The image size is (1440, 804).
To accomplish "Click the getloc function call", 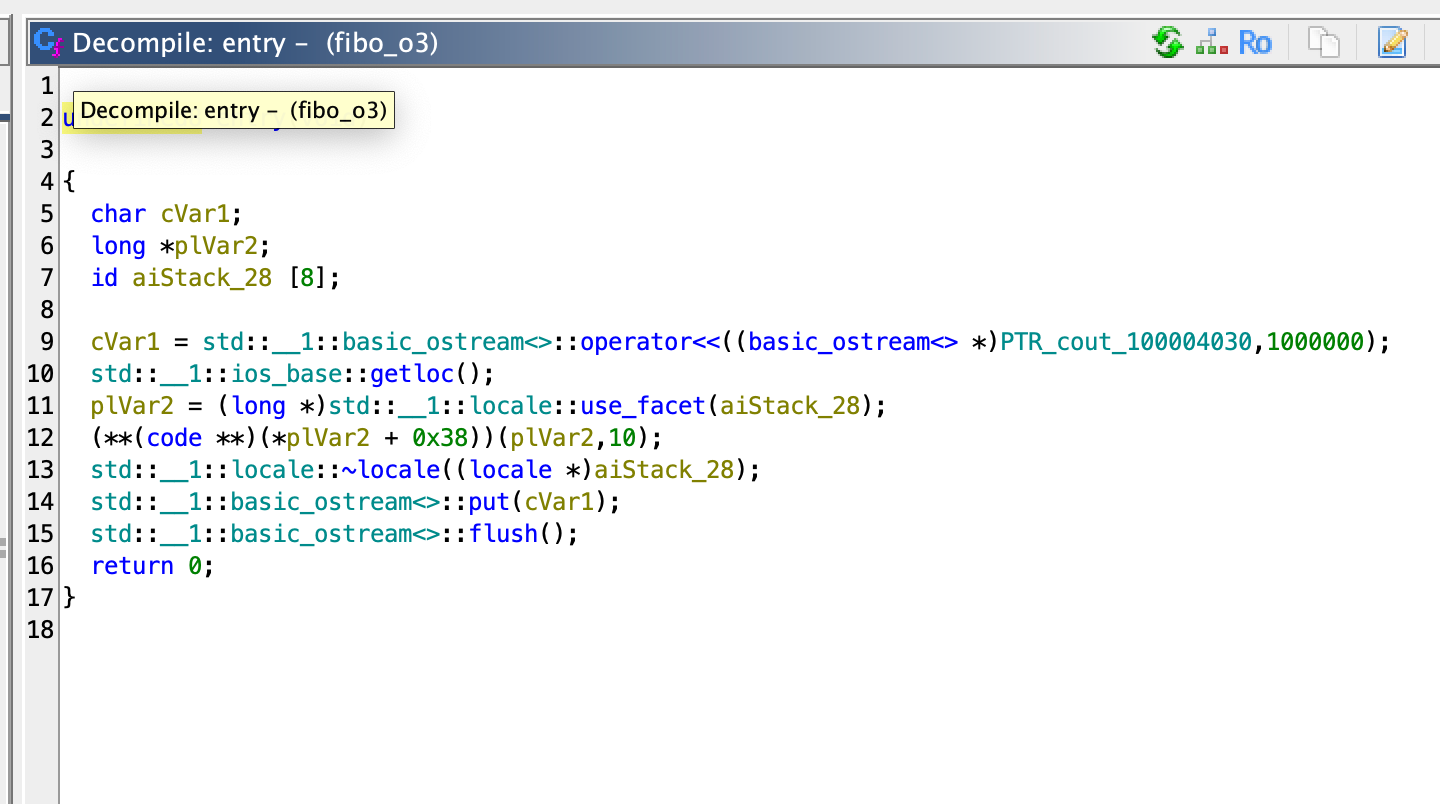I will (412, 373).
